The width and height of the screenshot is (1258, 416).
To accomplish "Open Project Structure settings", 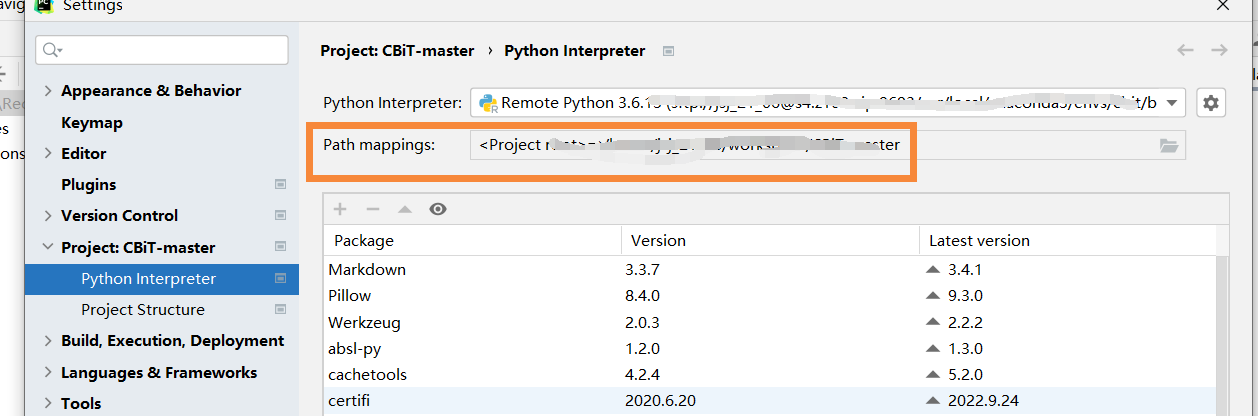I will click(x=143, y=310).
